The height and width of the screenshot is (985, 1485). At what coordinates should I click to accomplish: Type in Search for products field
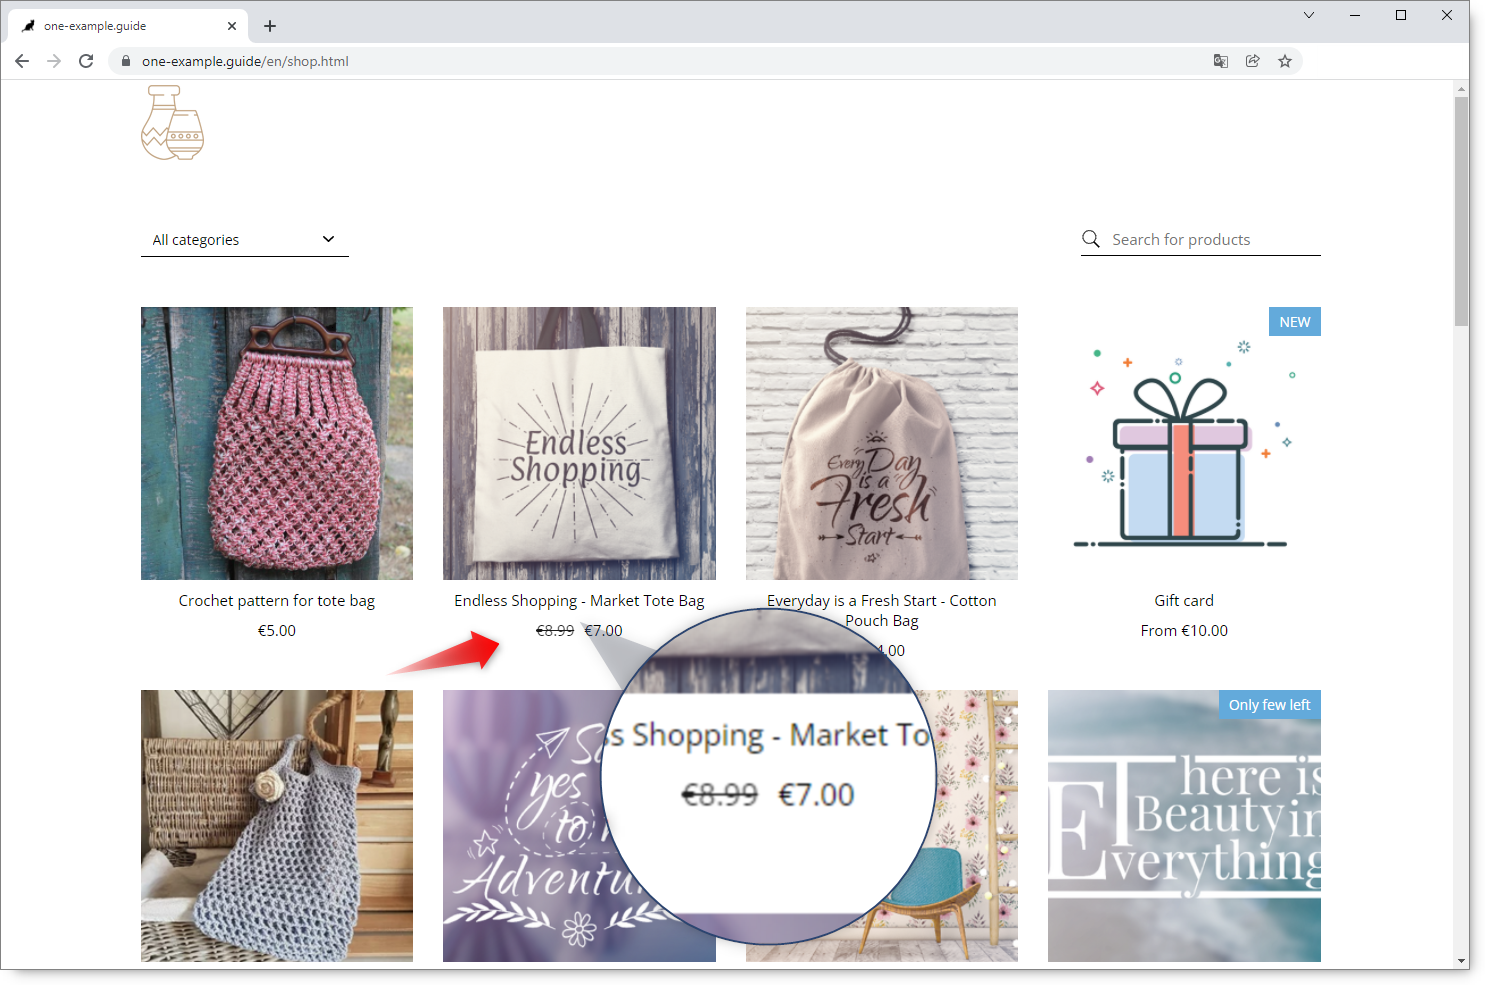click(1212, 240)
